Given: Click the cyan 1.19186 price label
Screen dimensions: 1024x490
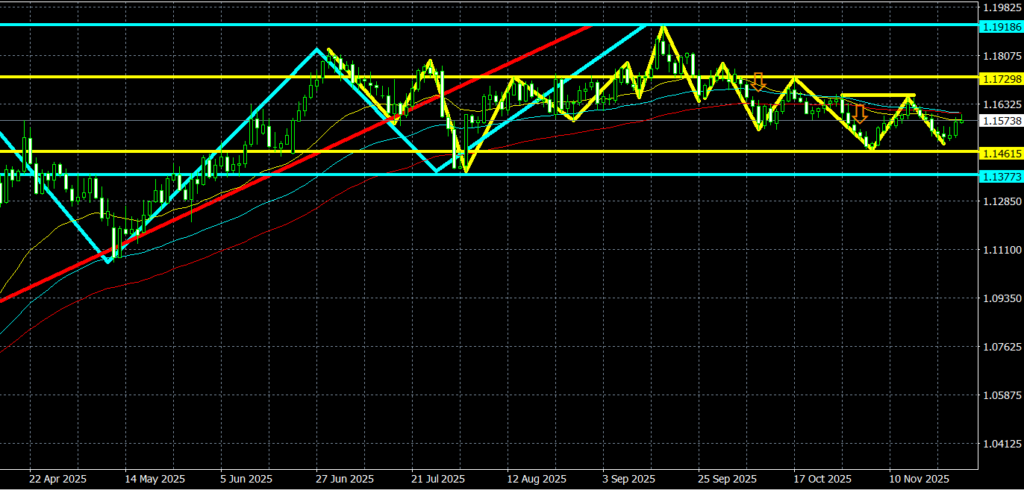Looking at the screenshot, I should [998, 24].
